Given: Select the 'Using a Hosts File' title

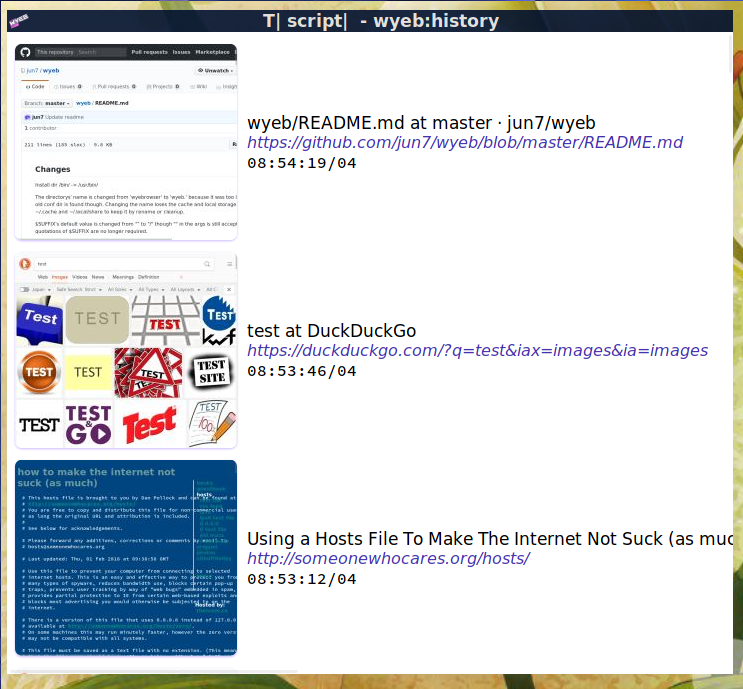Looking at the screenshot, I should [x=489, y=539].
